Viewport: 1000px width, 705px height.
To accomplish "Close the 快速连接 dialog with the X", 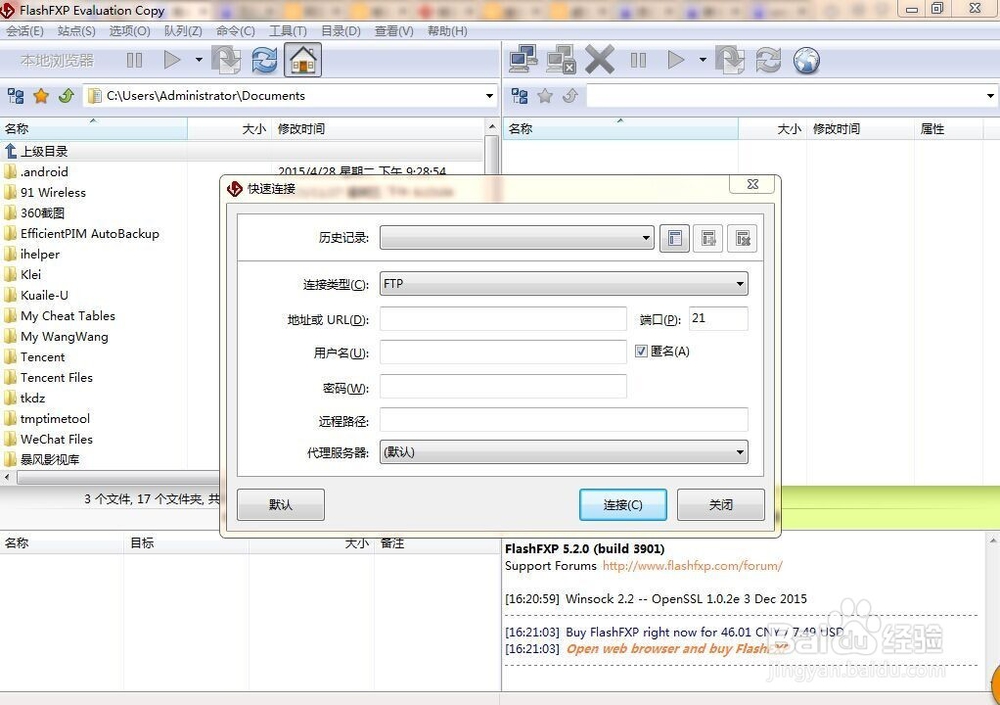I will [753, 184].
